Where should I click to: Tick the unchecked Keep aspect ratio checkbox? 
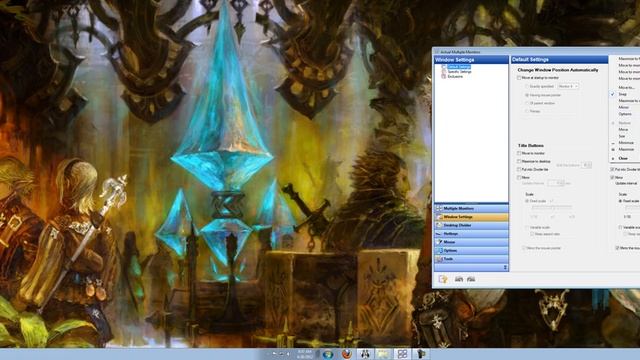532,234
